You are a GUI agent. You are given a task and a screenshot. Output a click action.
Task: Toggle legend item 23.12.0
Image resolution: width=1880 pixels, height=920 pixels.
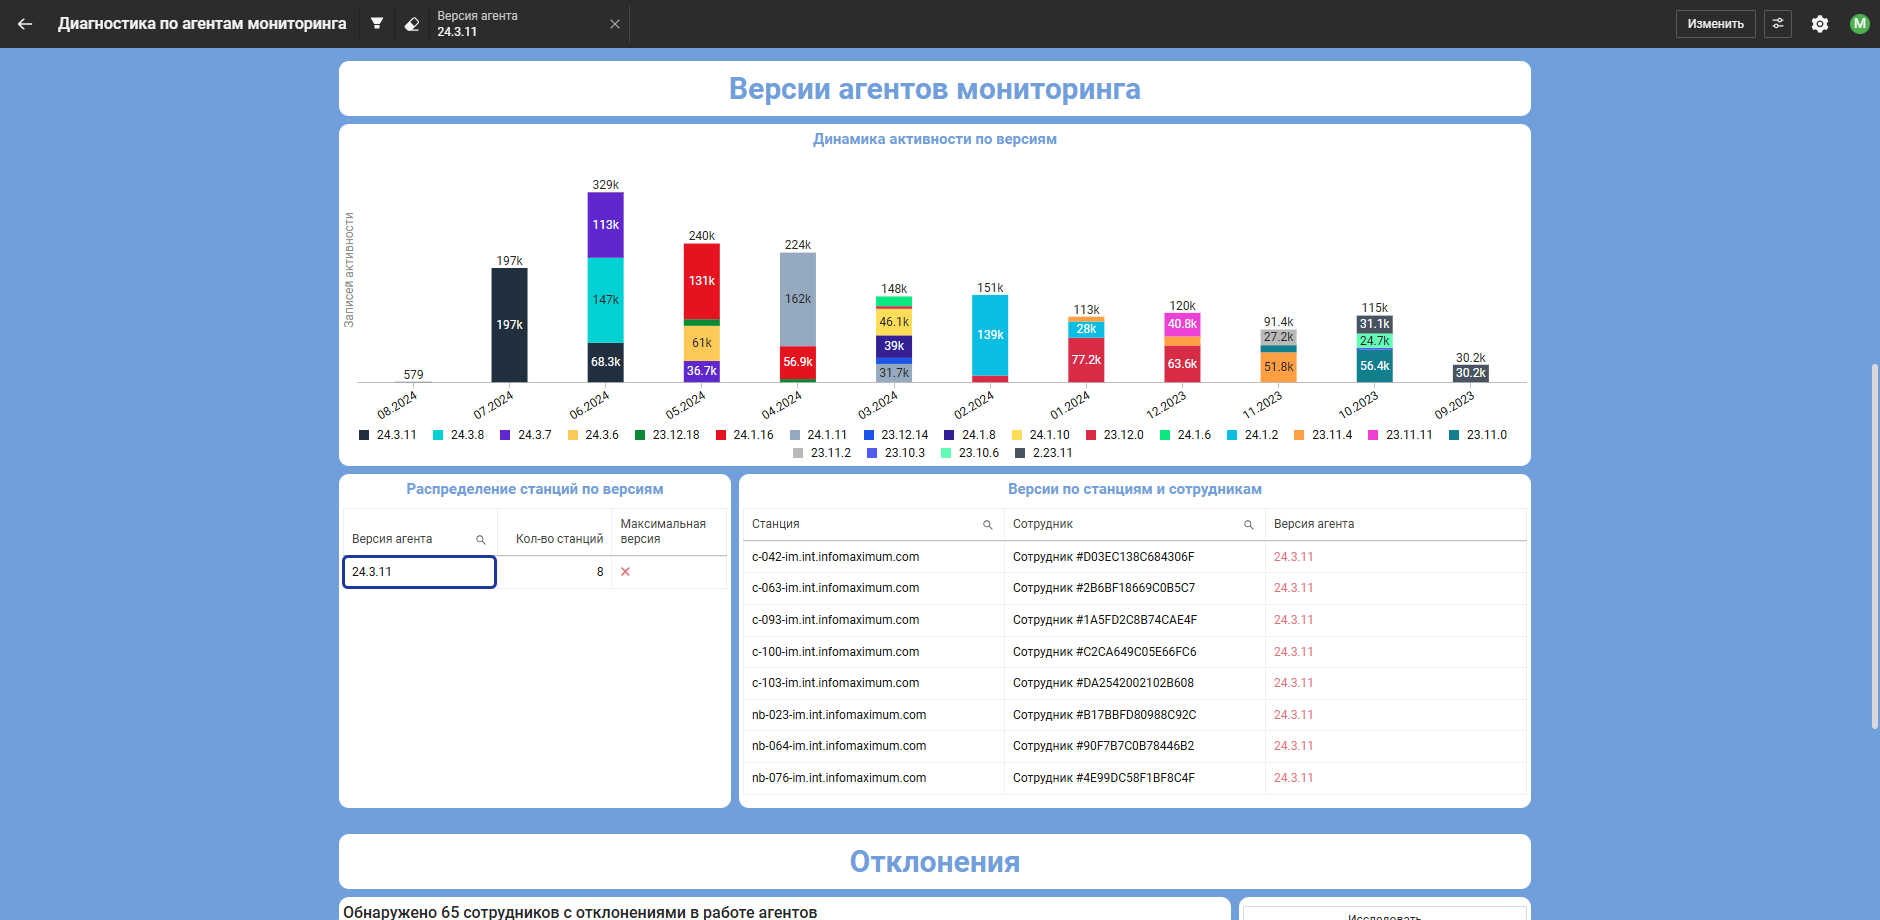click(x=1115, y=435)
